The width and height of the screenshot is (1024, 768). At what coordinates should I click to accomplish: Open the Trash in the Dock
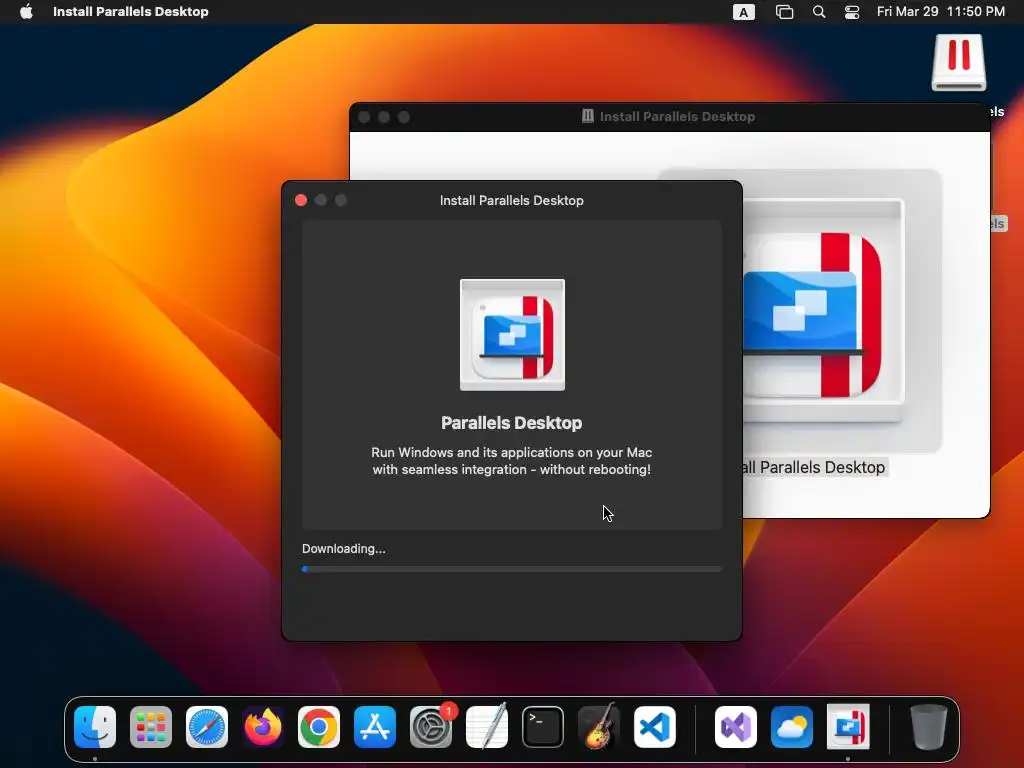(929, 727)
